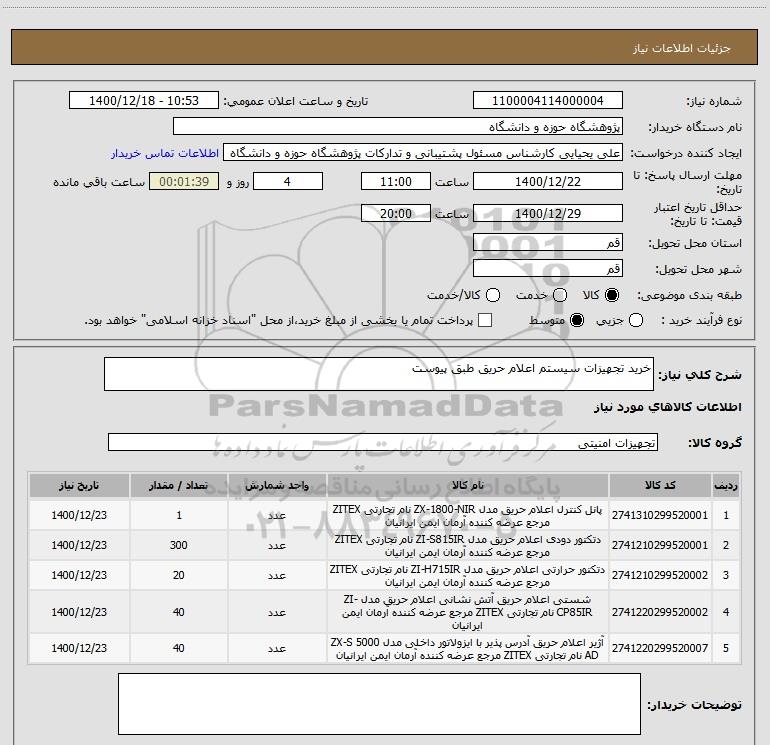Click item code 2741210299520001

660,545
